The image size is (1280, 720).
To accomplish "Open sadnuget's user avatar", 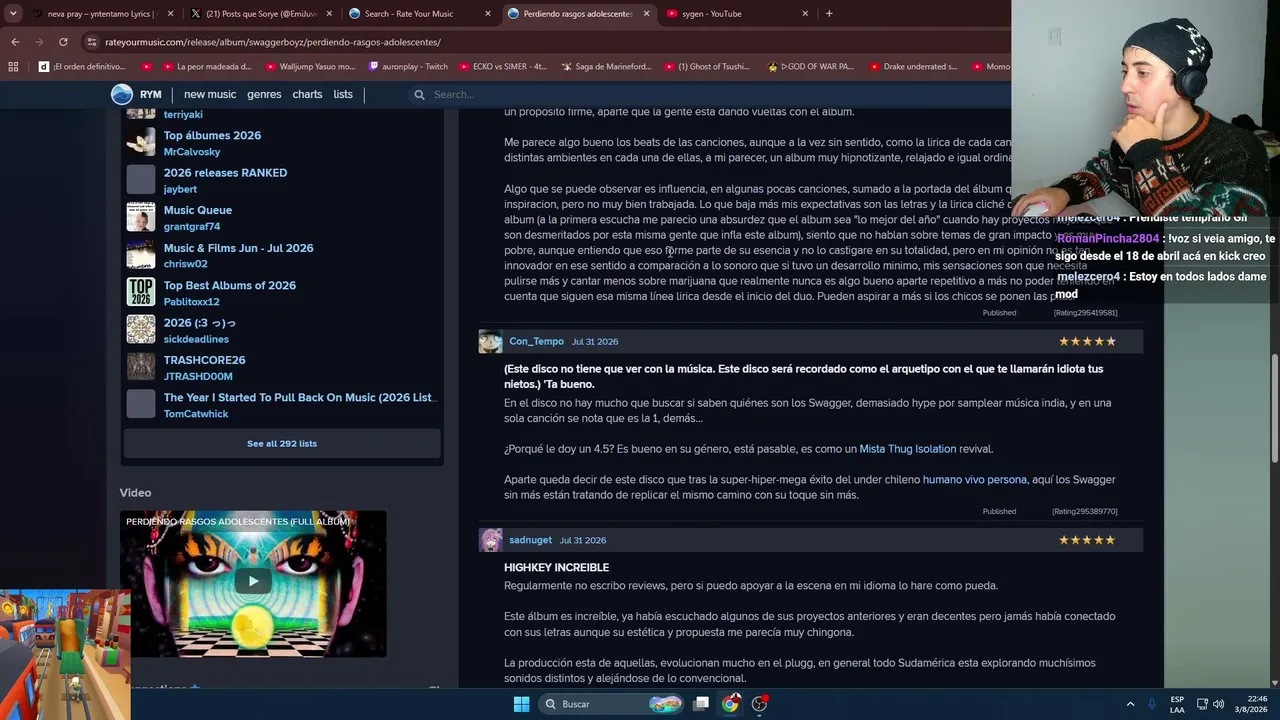I will (490, 540).
